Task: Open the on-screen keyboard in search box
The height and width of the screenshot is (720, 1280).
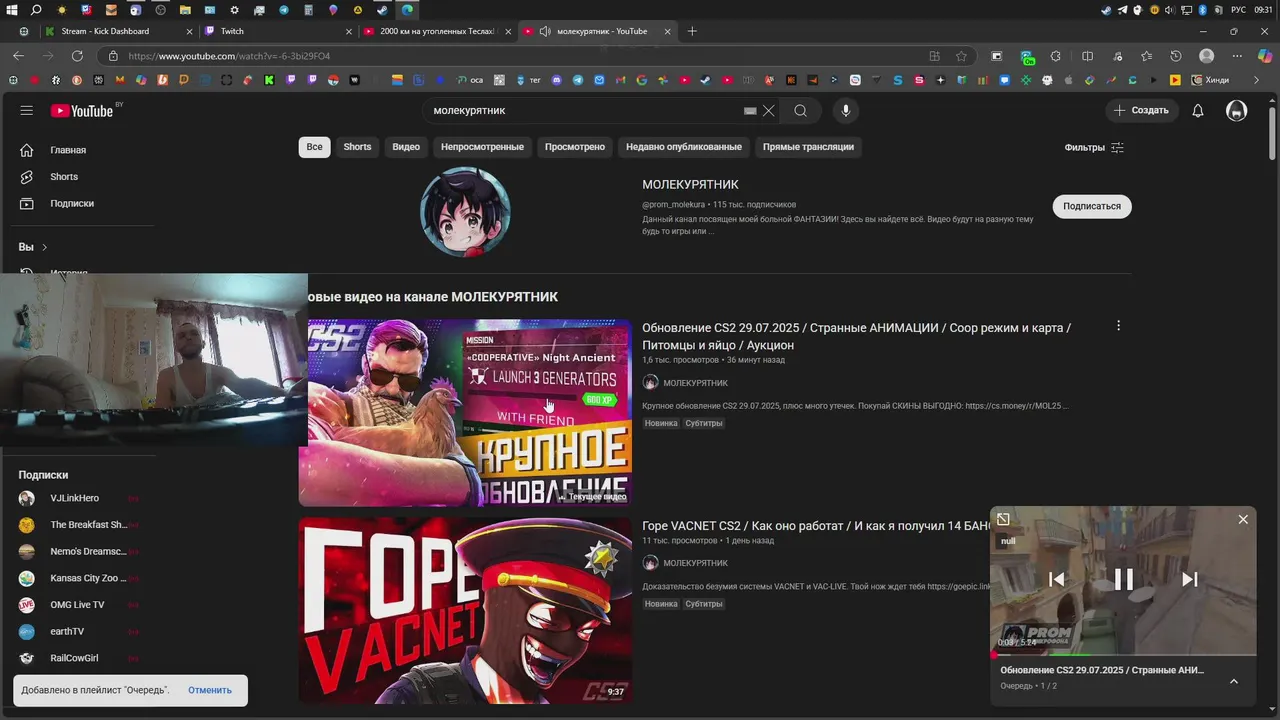Action: pyautogui.click(x=750, y=111)
